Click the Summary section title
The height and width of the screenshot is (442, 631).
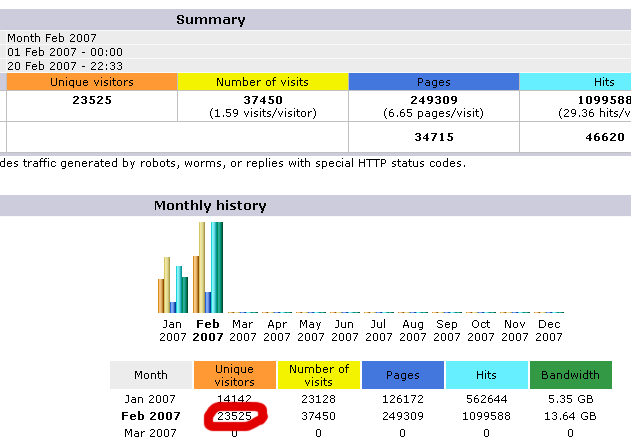tap(210, 20)
